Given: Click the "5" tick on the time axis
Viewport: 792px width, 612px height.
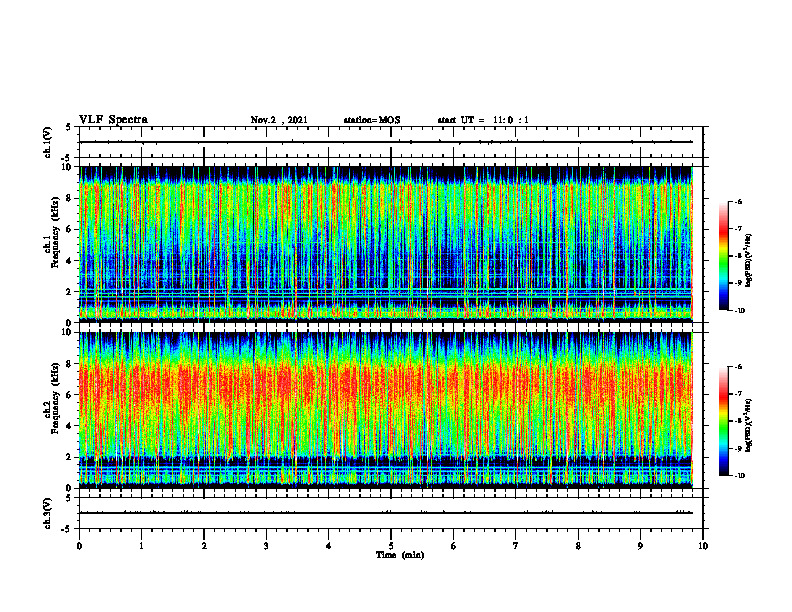Looking at the screenshot, I should tap(391, 546).
